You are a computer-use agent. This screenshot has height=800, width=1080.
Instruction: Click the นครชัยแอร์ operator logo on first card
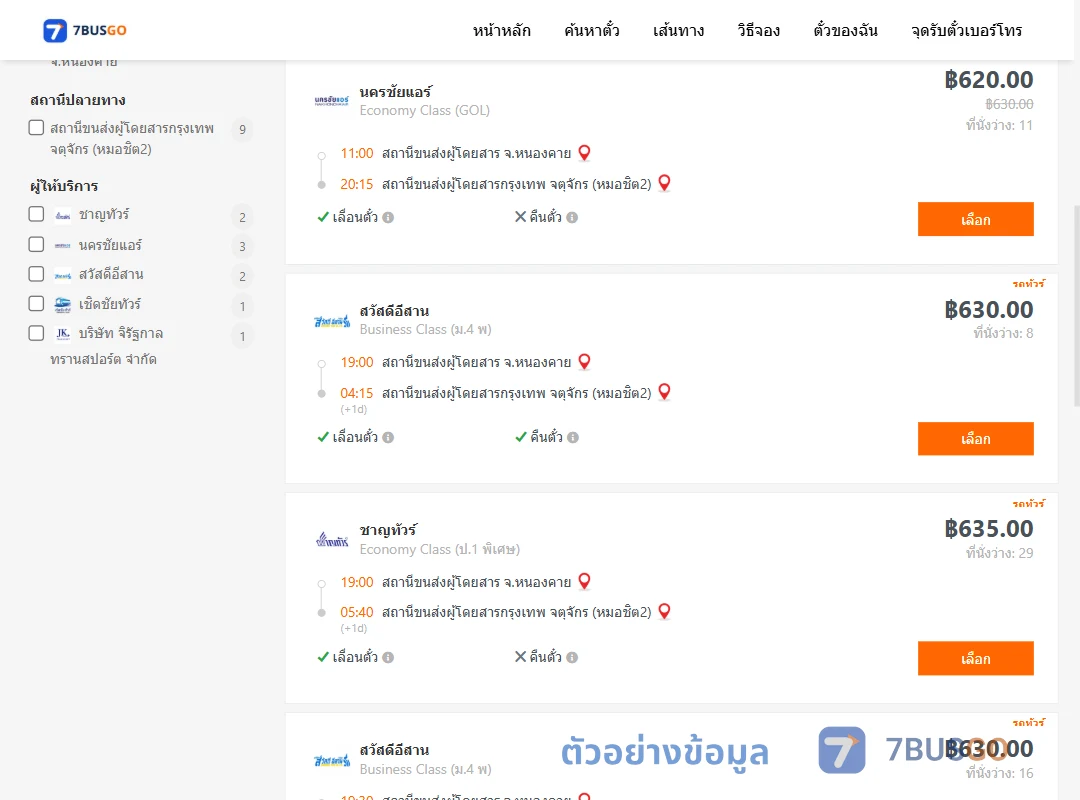[332, 101]
